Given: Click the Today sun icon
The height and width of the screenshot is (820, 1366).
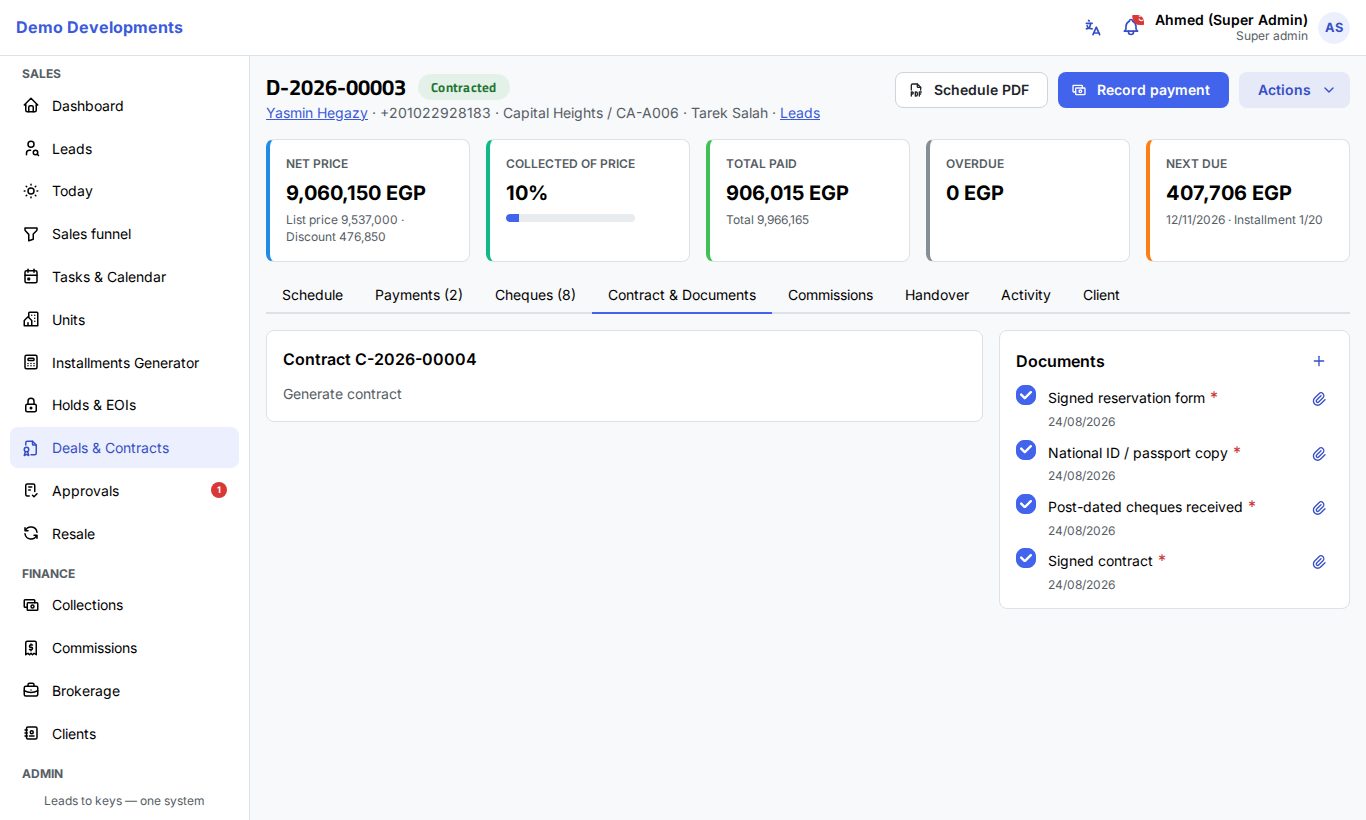Looking at the screenshot, I should pyautogui.click(x=31, y=191).
